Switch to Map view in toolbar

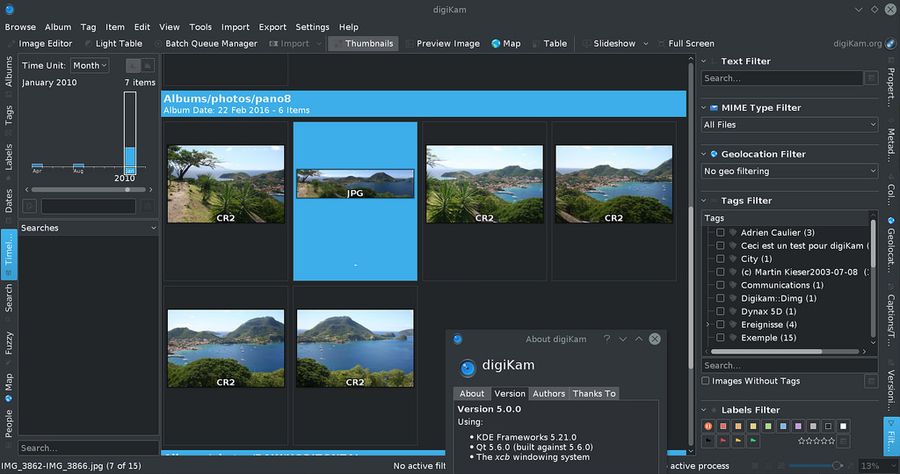coord(506,44)
